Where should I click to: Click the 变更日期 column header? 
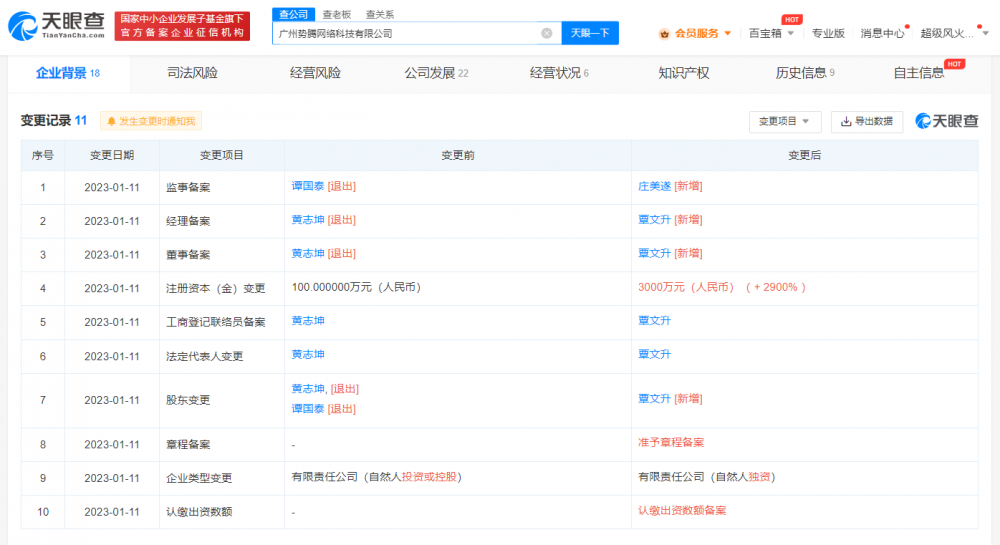(112, 155)
